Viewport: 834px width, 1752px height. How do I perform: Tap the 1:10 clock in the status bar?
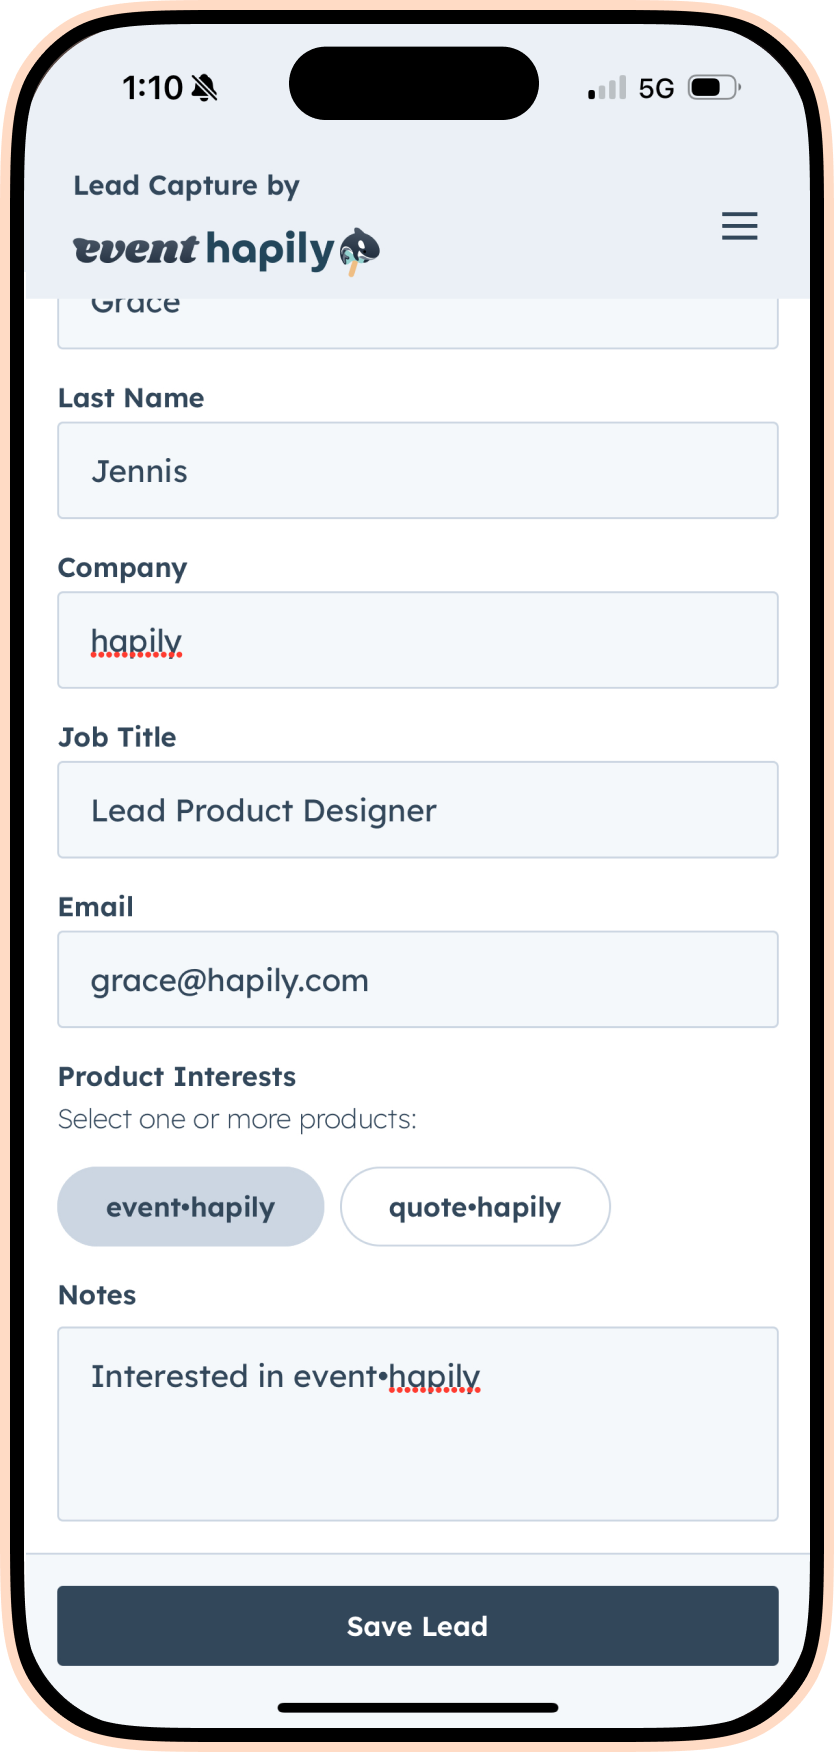coord(152,88)
